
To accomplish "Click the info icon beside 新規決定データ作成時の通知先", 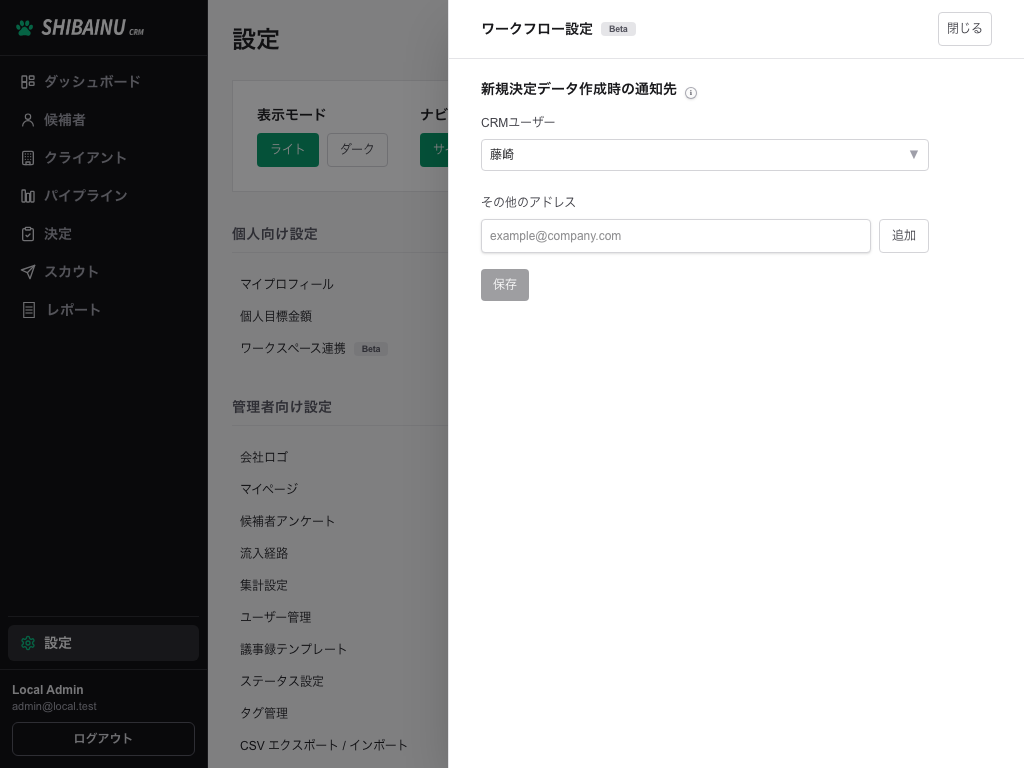I will pos(691,93).
